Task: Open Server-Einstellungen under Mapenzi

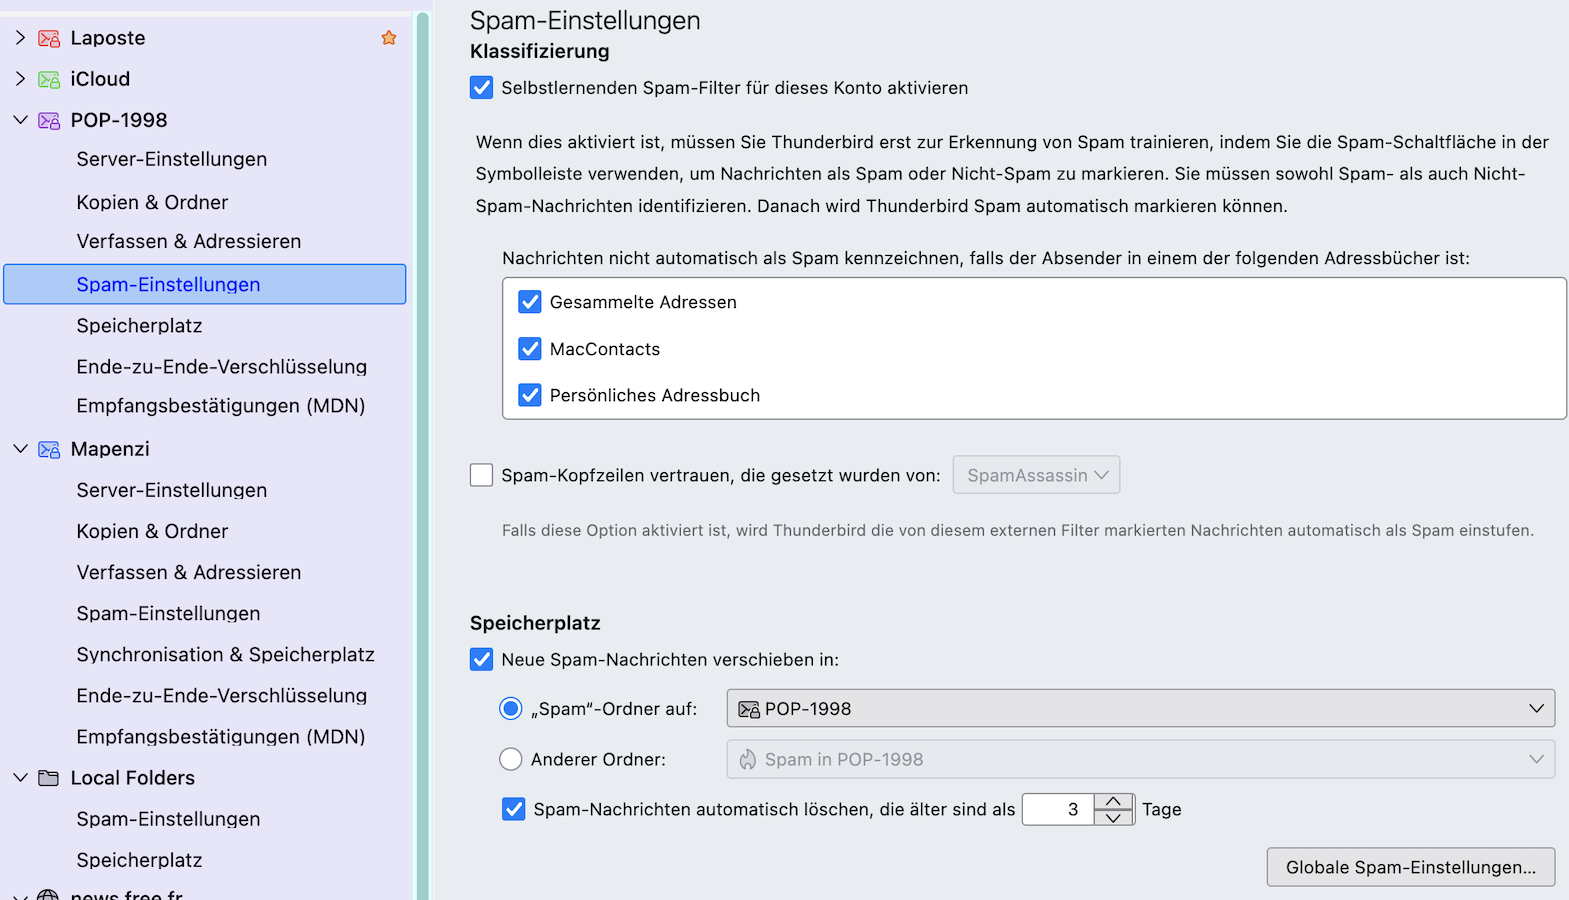Action: click(172, 490)
